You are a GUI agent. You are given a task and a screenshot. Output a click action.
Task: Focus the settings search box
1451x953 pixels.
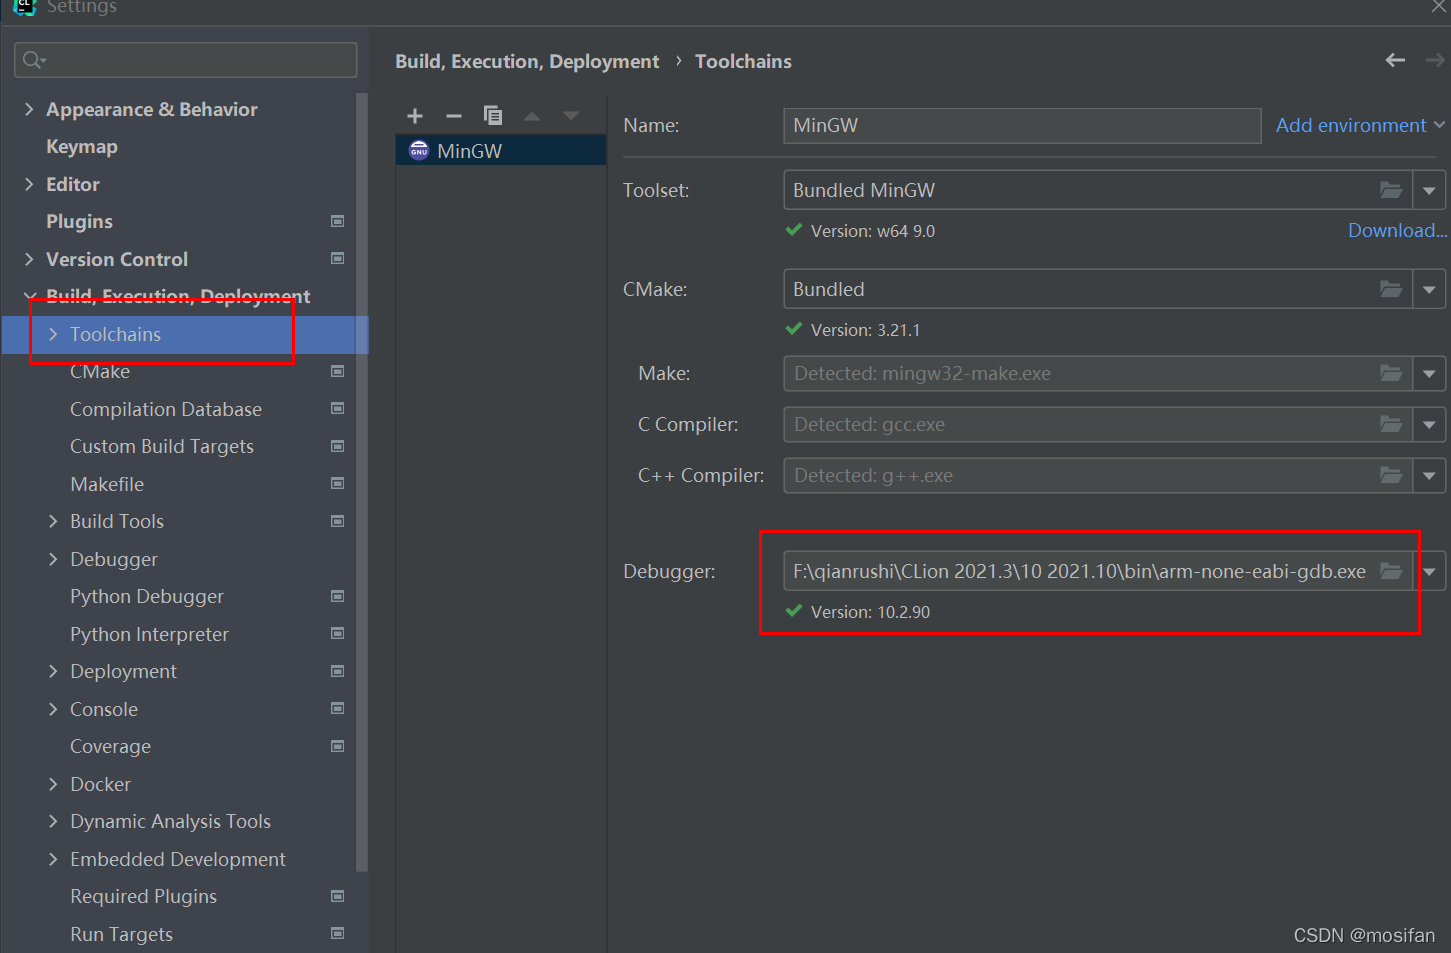click(x=186, y=60)
